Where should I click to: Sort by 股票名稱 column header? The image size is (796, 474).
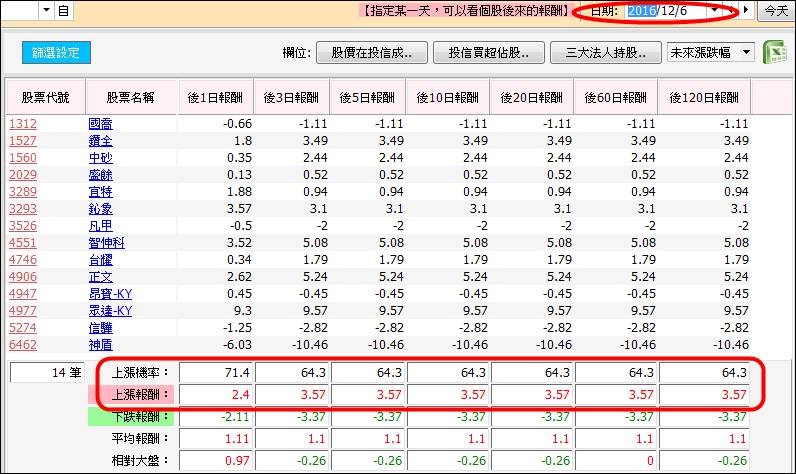[131, 97]
